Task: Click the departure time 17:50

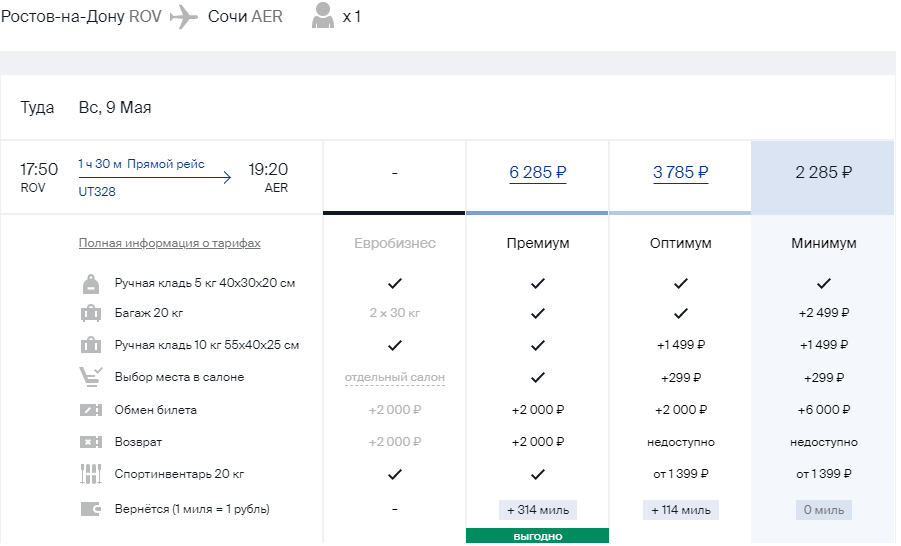Action: 39,170
